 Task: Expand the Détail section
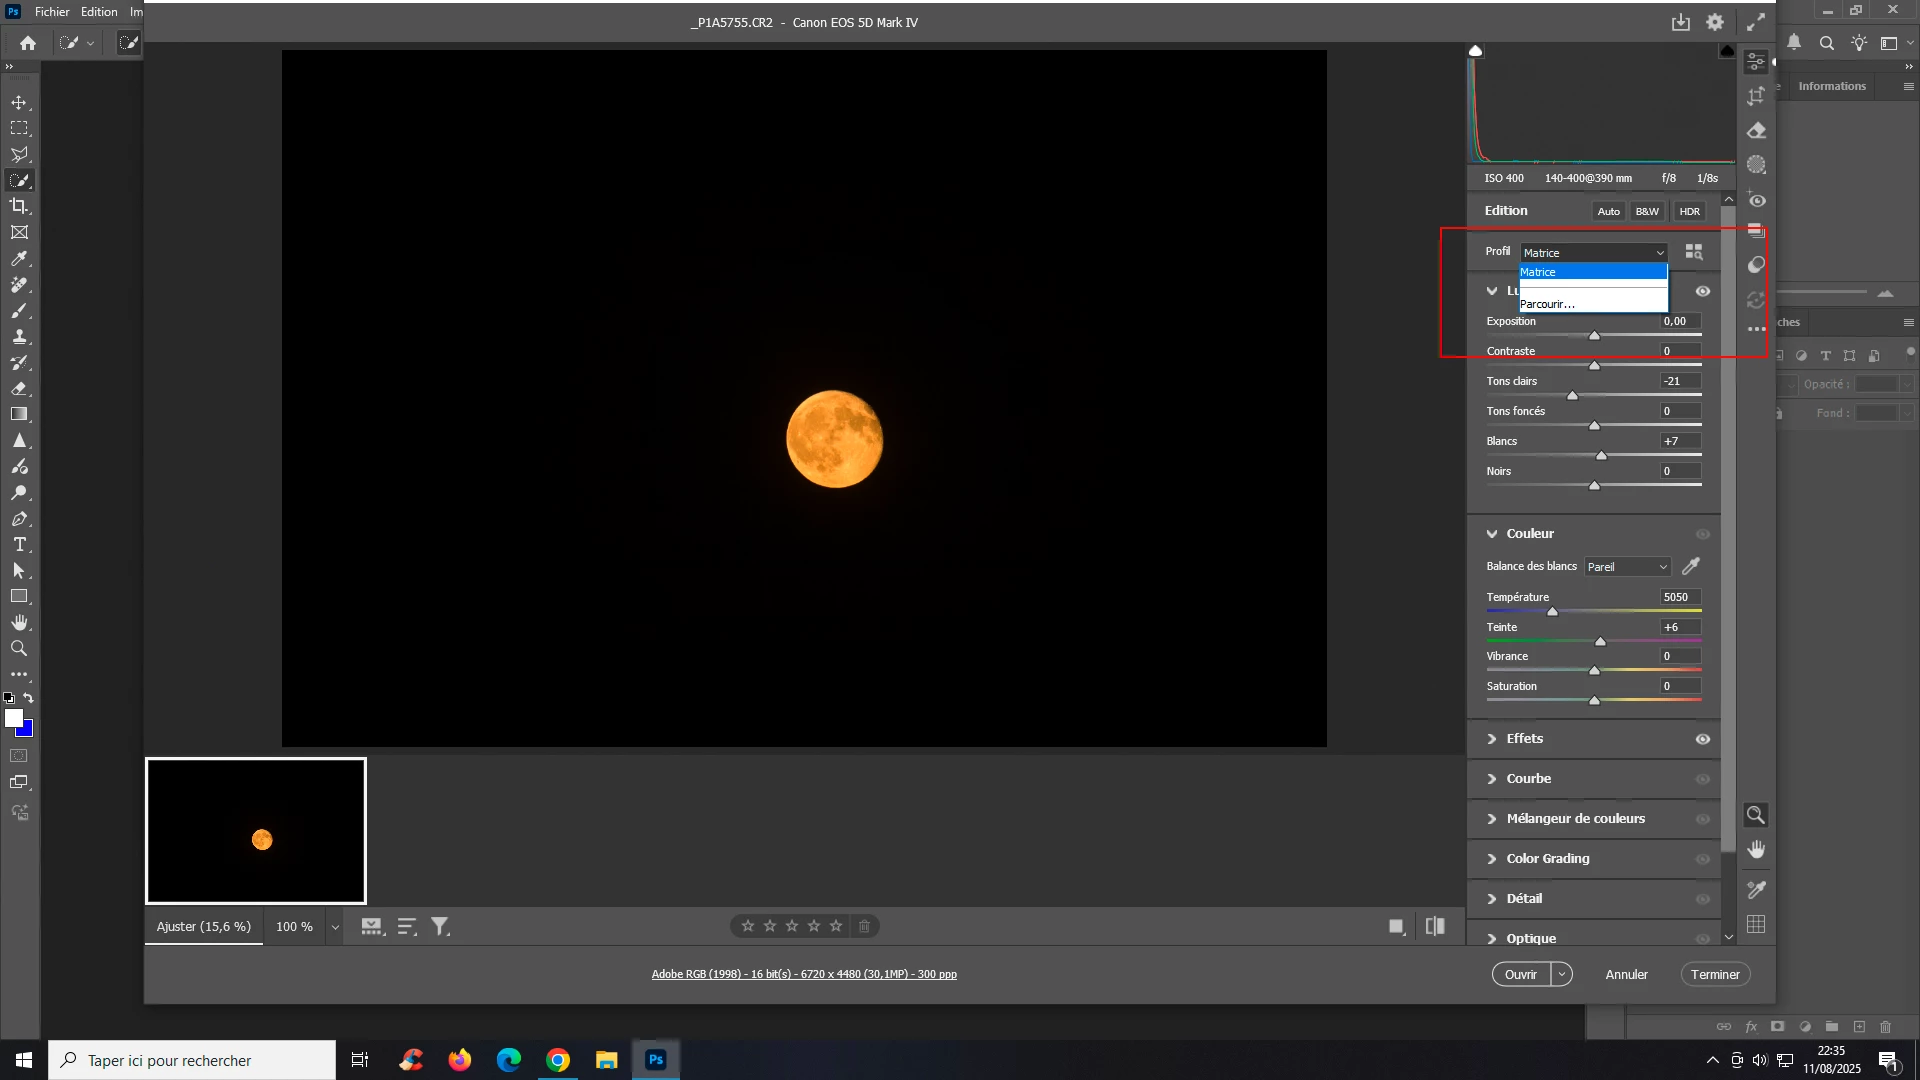1524,898
